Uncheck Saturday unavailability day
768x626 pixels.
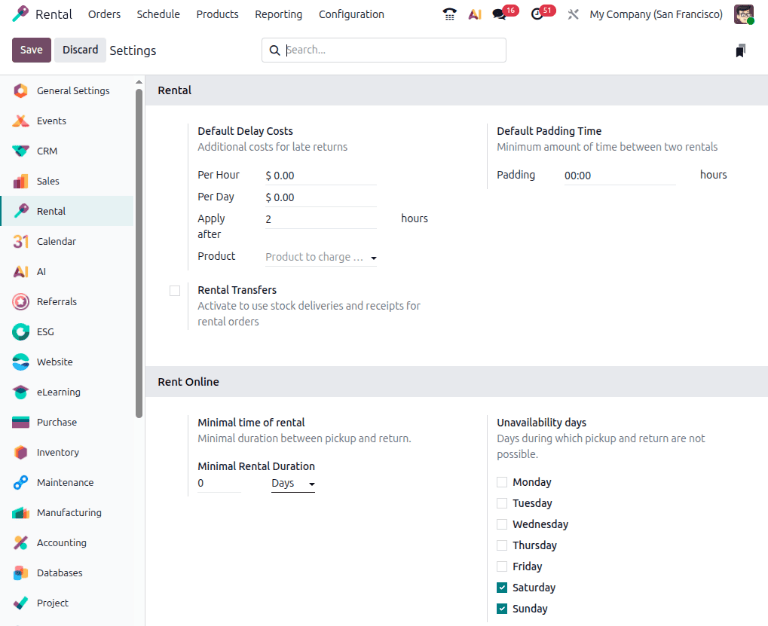(x=502, y=588)
